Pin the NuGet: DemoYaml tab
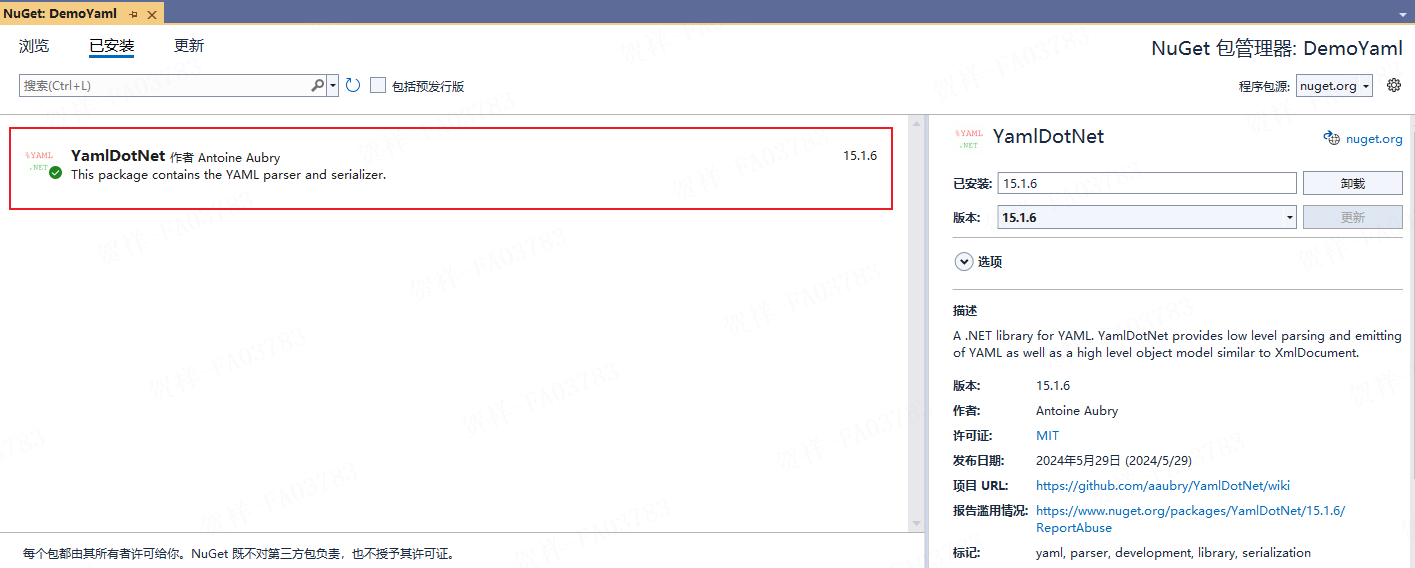The image size is (1415, 568). (x=133, y=13)
